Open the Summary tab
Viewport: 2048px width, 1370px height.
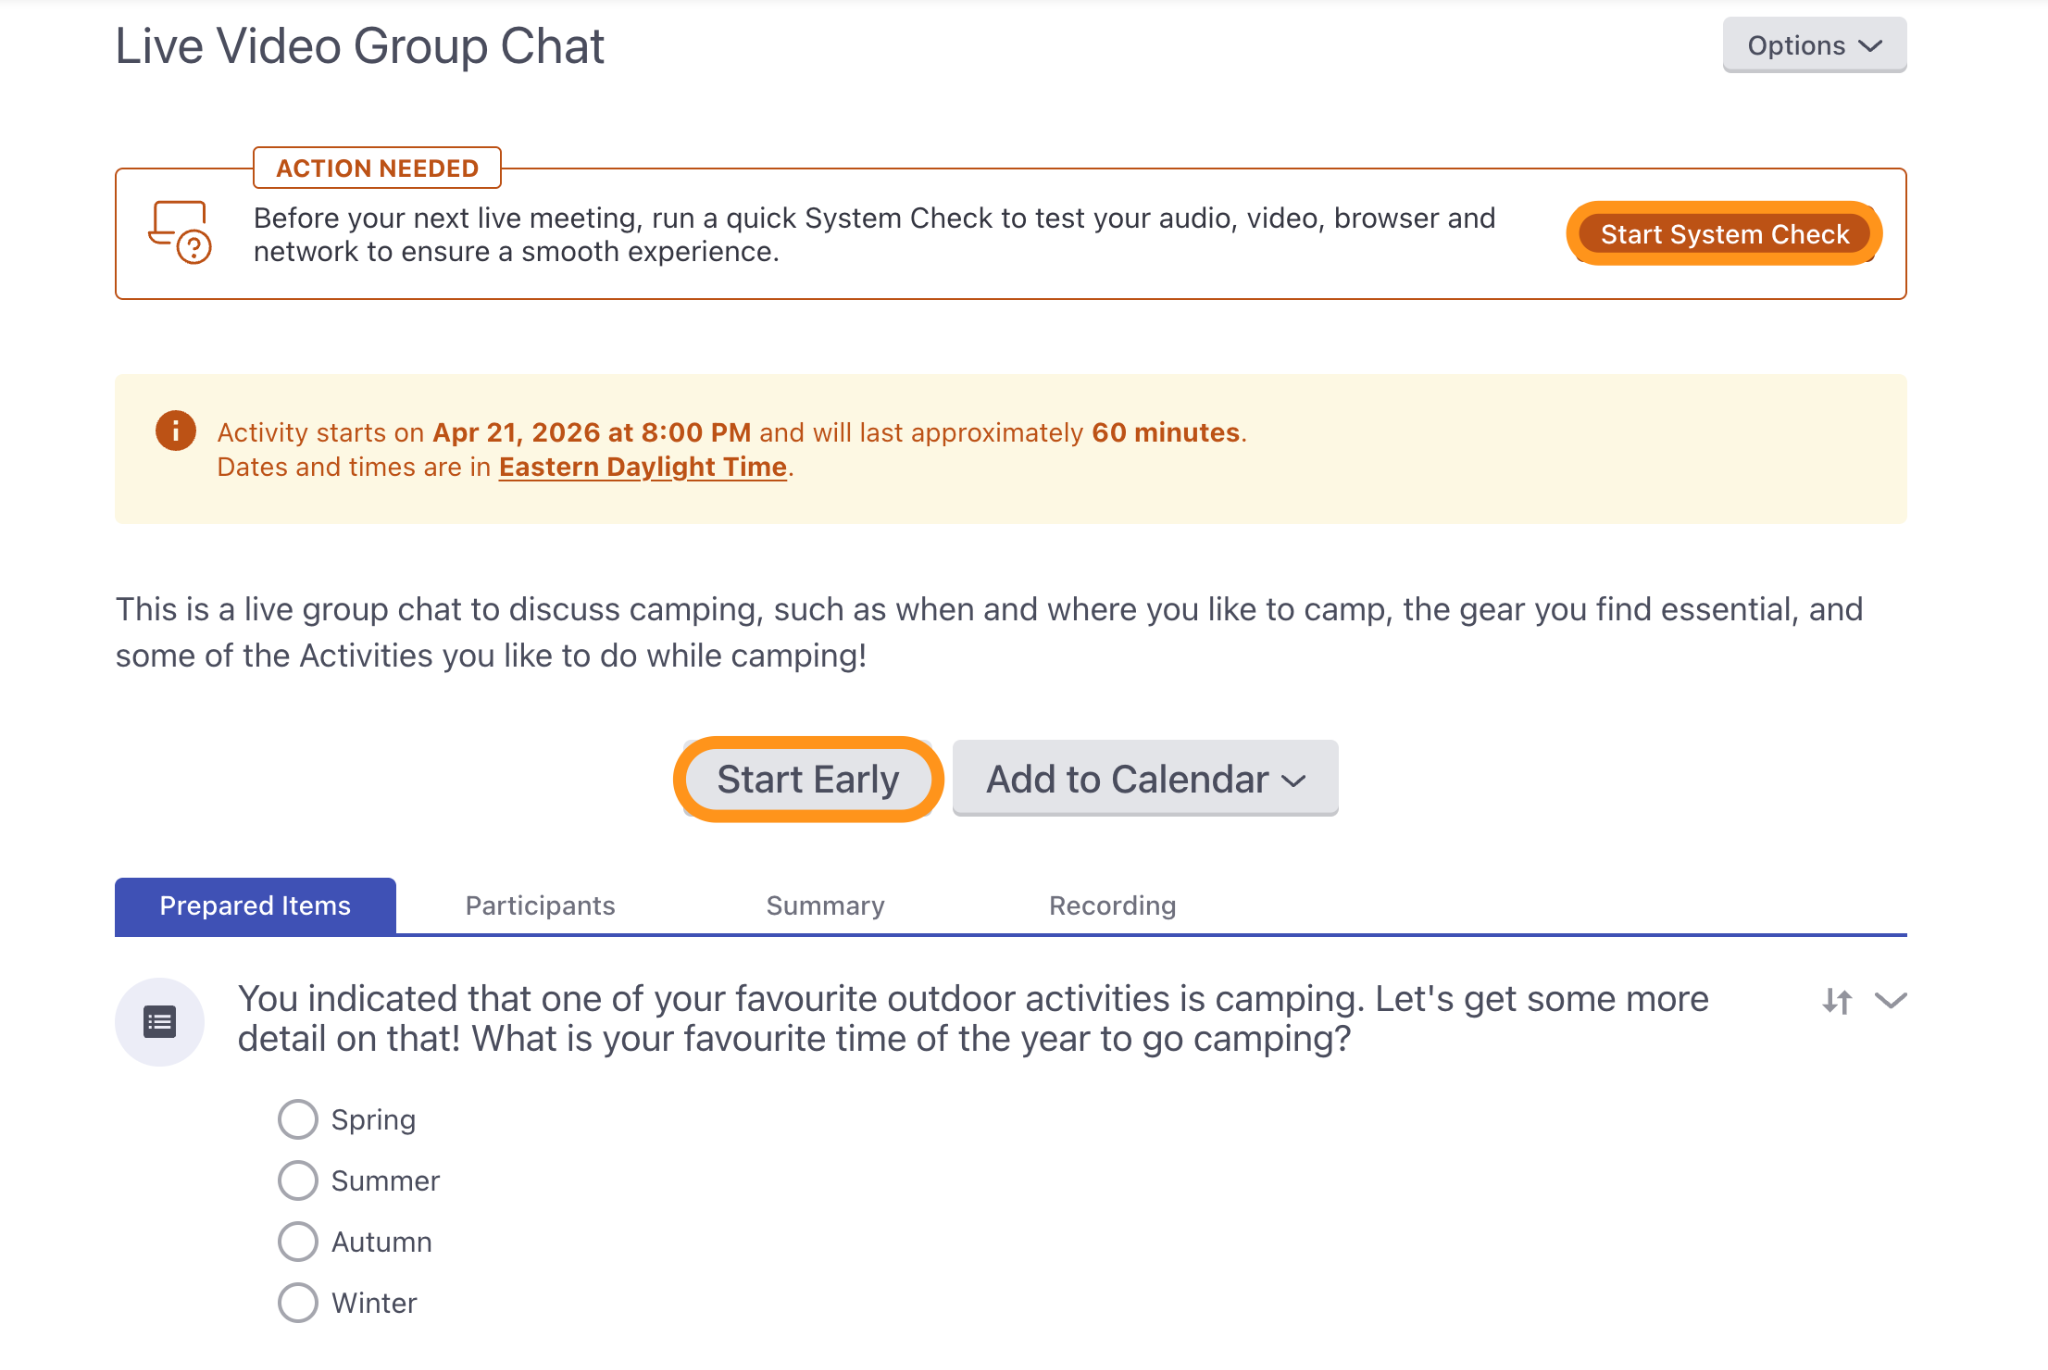pyautogui.click(x=825, y=906)
